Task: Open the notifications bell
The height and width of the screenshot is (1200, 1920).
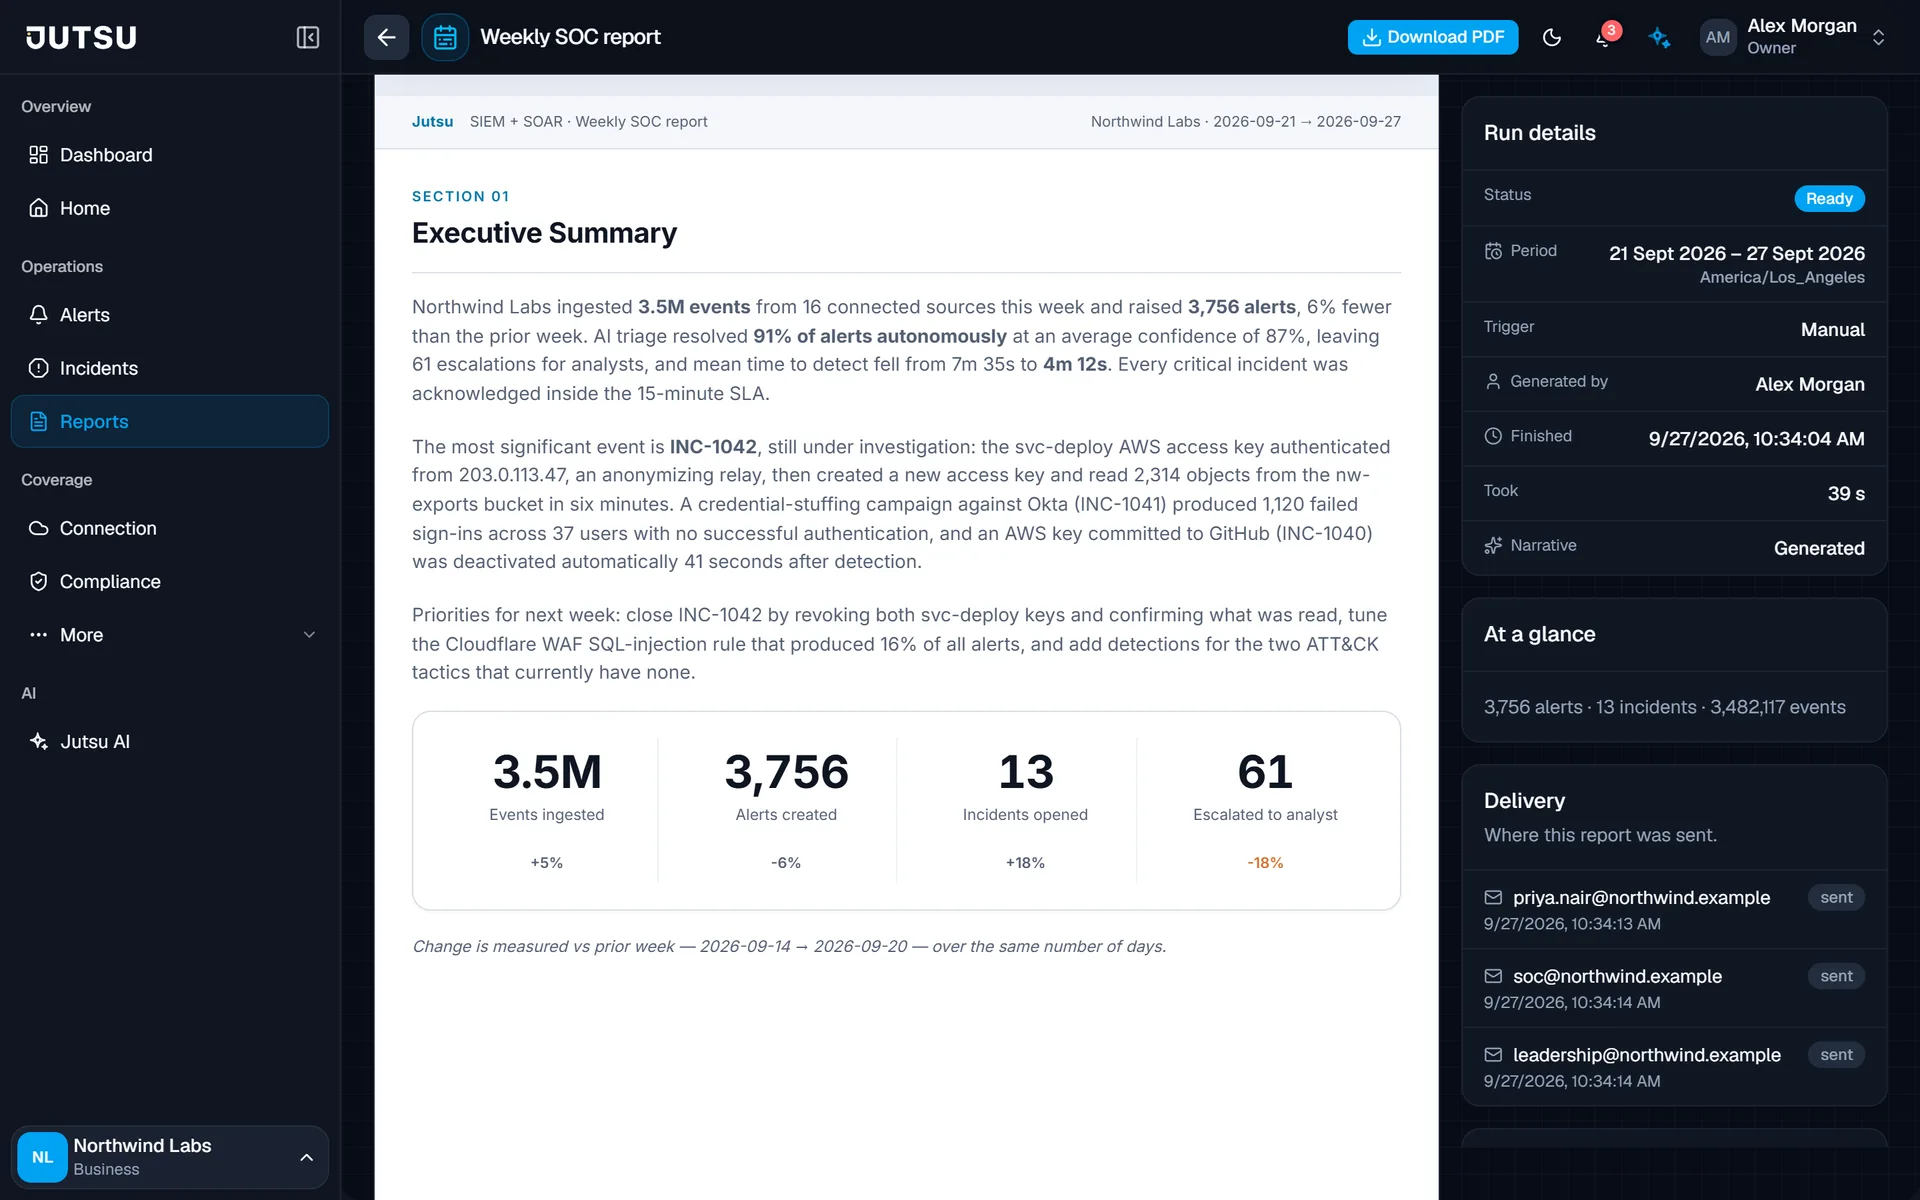Action: (1604, 37)
